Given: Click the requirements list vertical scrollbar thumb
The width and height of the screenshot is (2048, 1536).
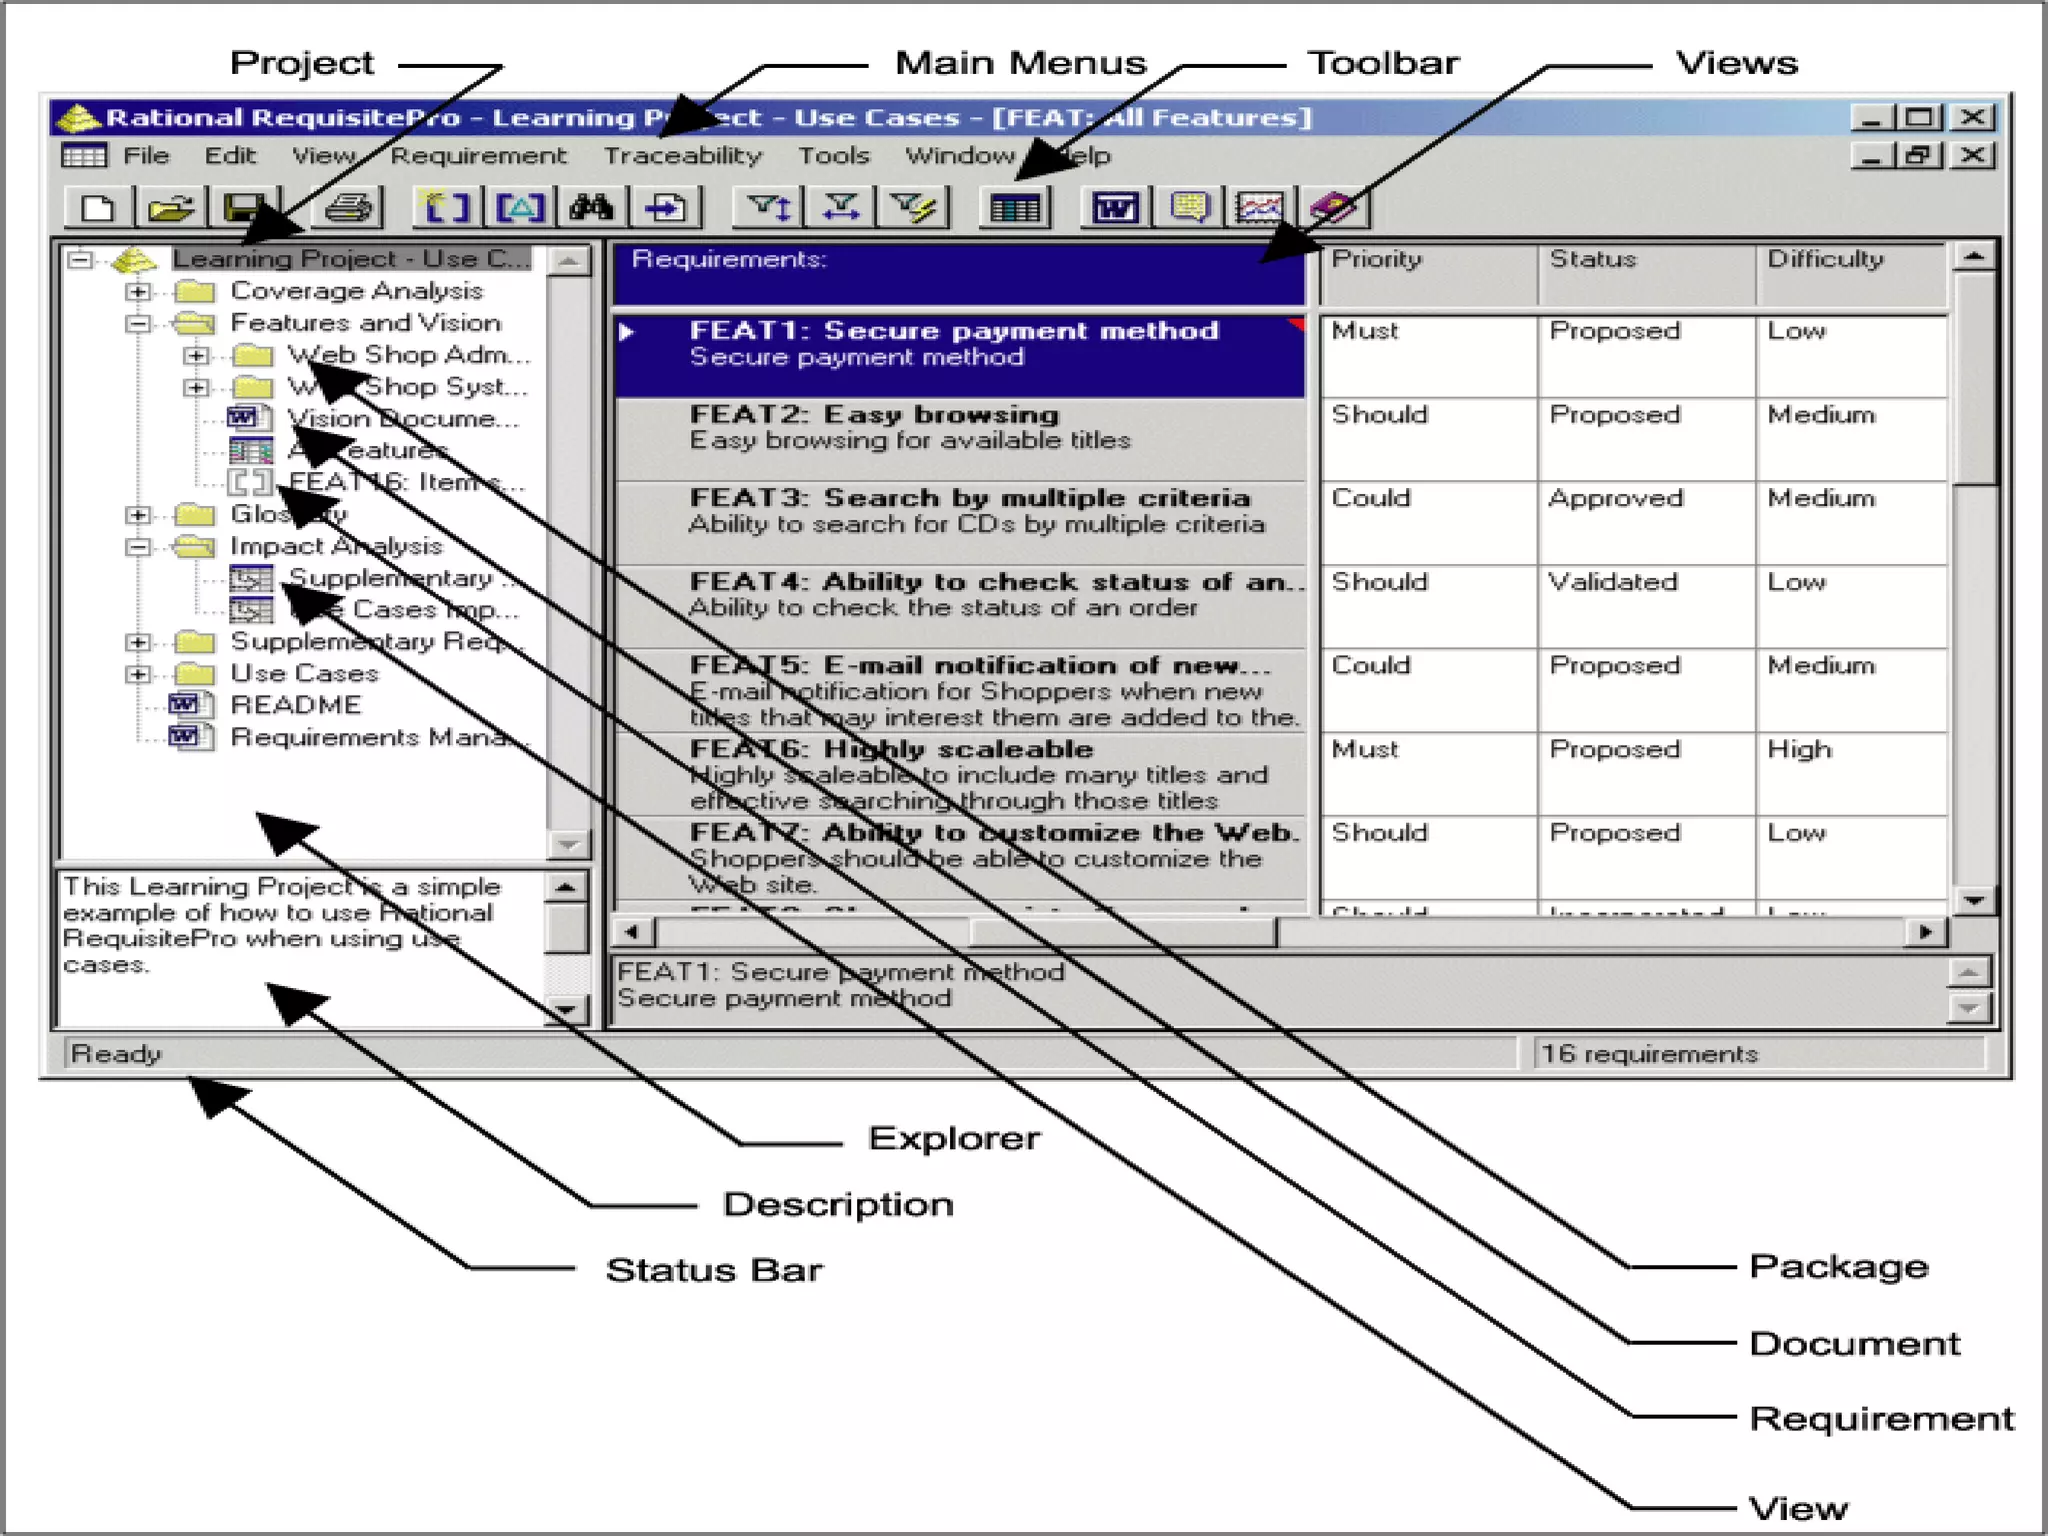Looking at the screenshot, I should tap(1973, 380).
